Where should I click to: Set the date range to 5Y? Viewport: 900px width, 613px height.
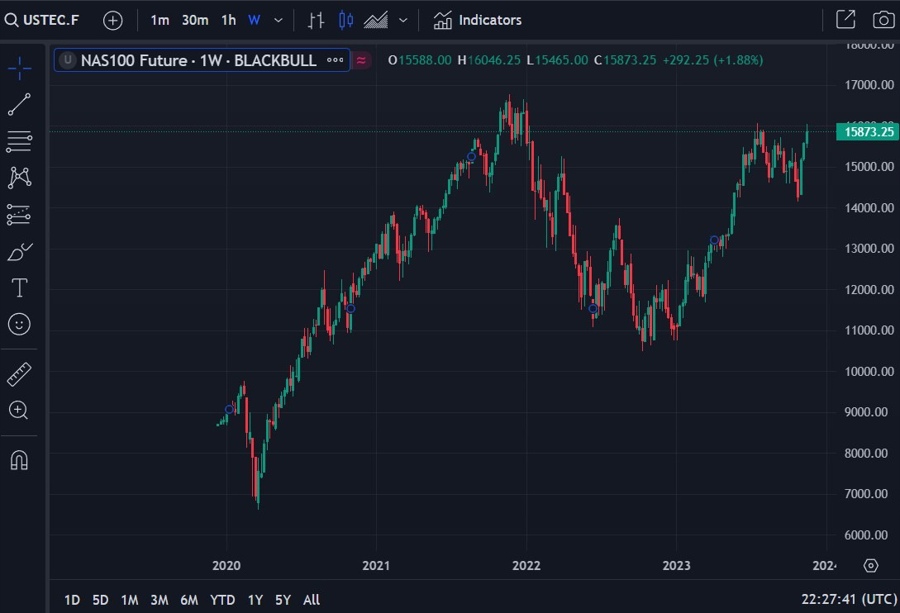pyautogui.click(x=283, y=600)
